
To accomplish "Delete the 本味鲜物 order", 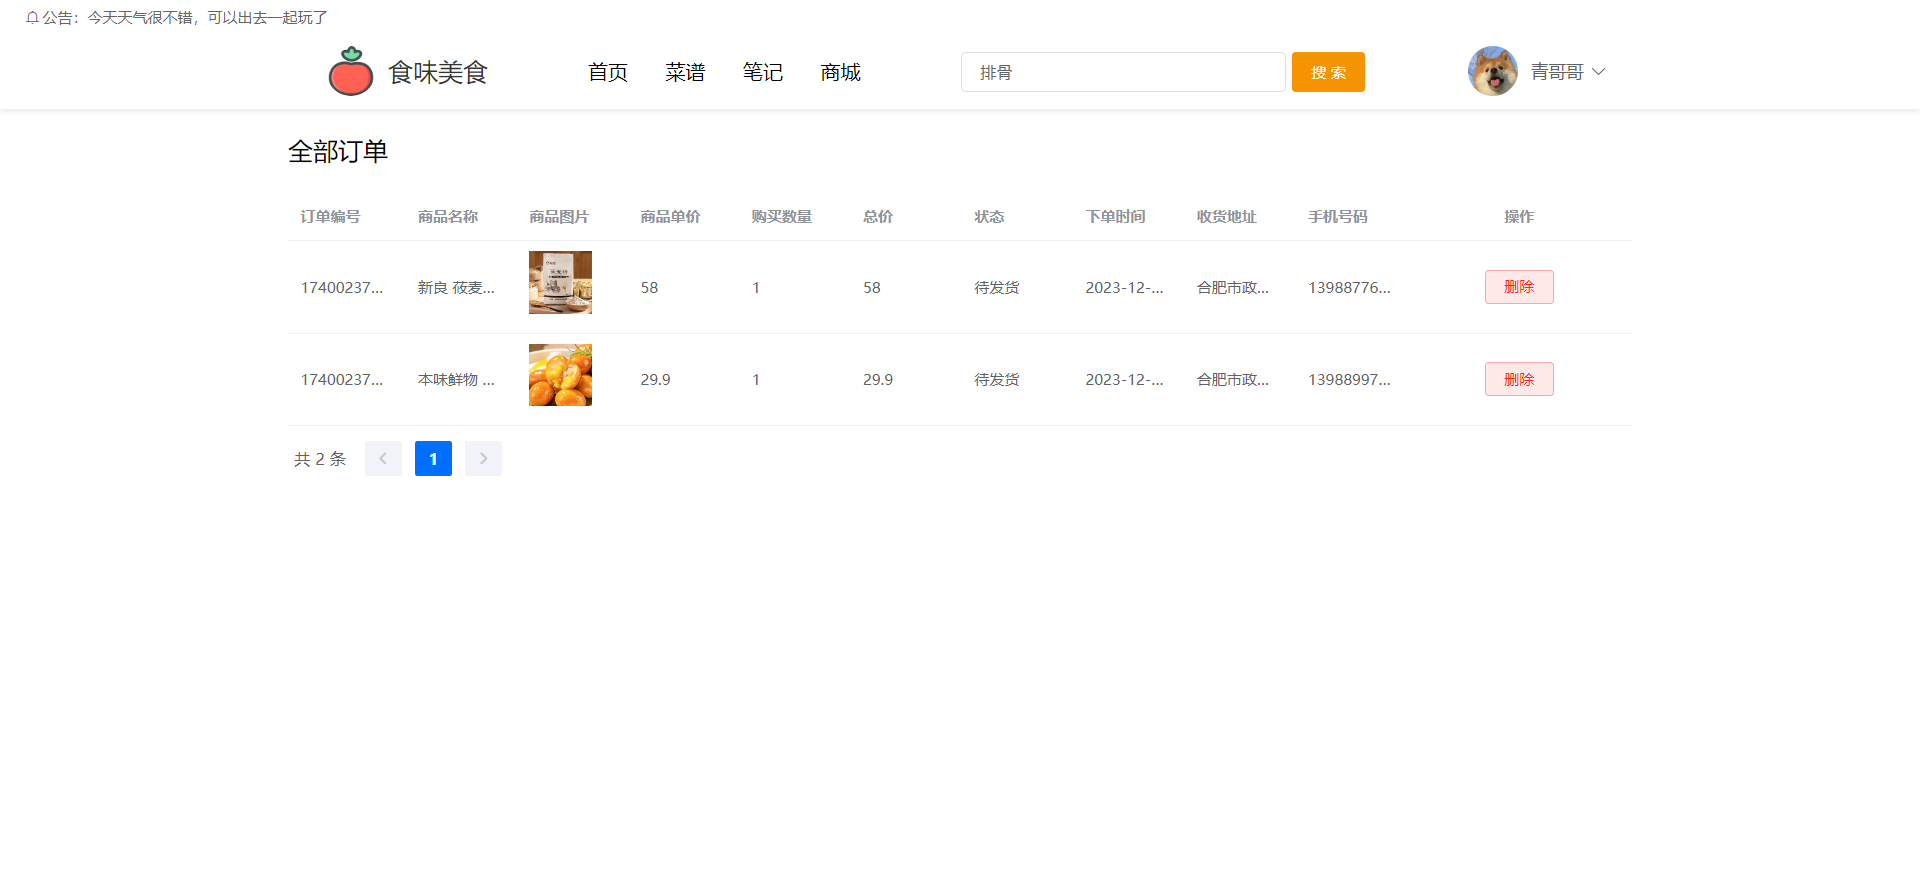I will [x=1519, y=379].
